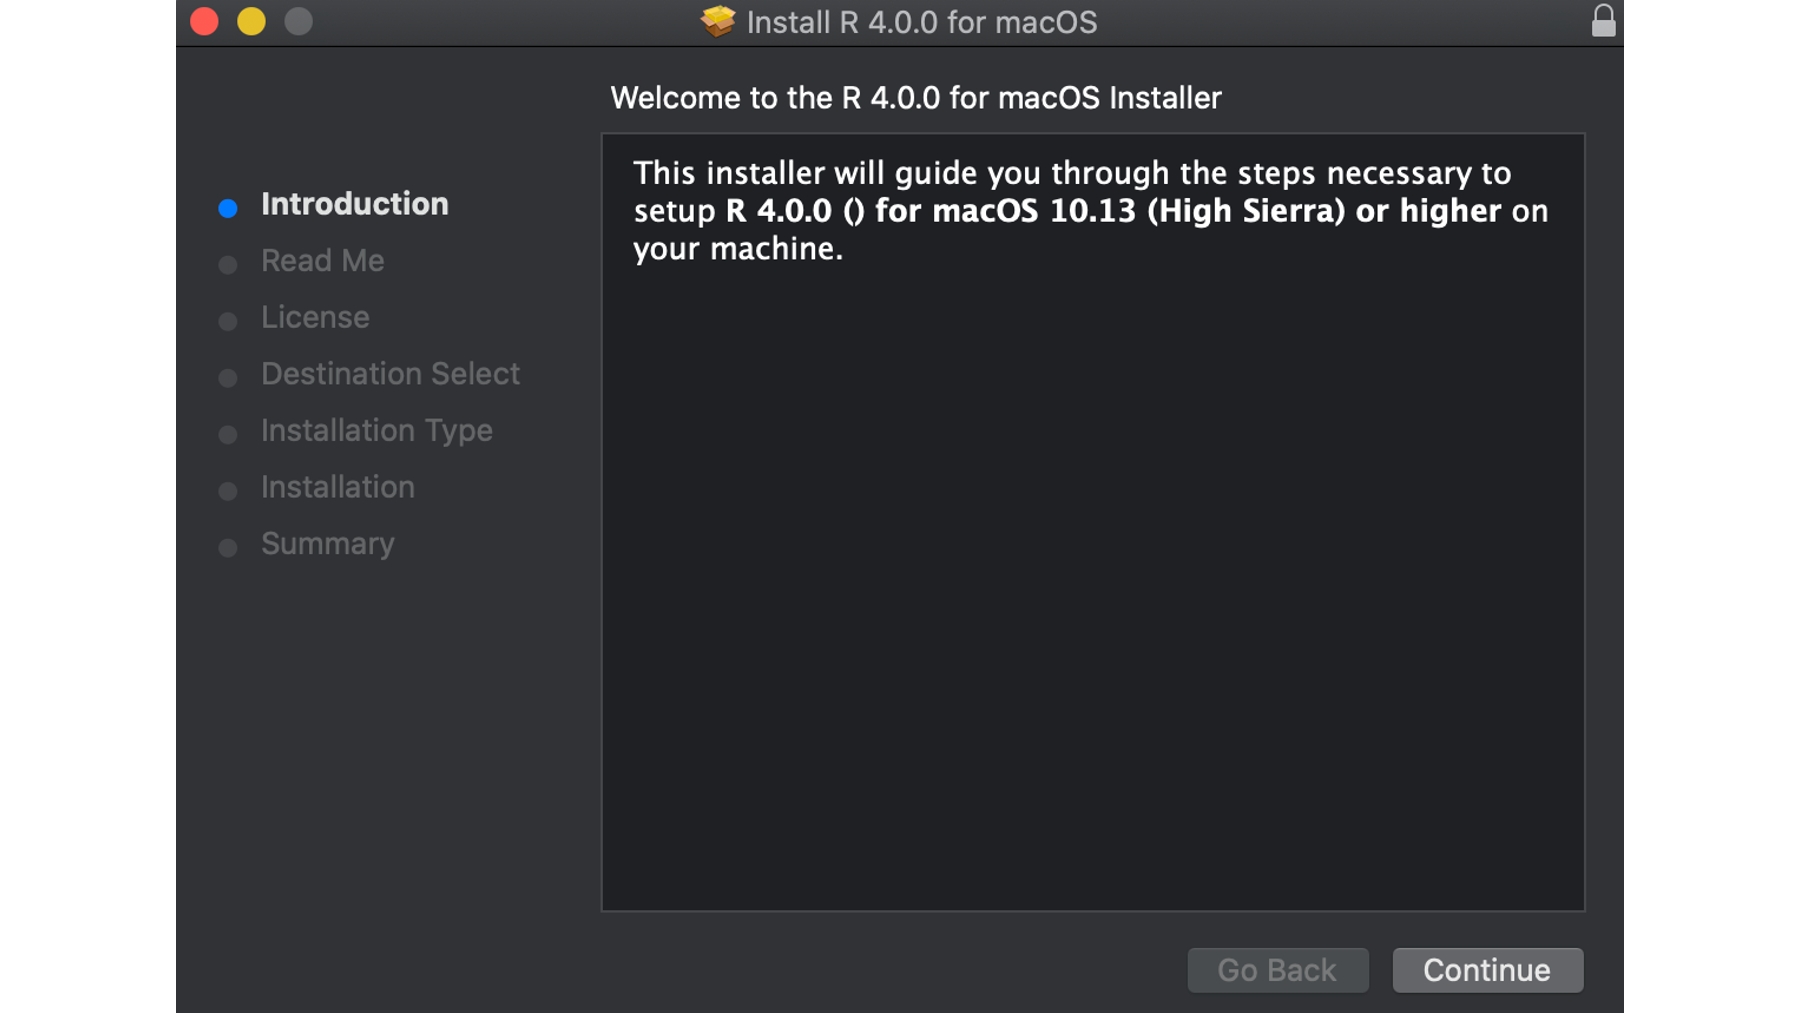Click the gray bullet beside Read Me

coord(228,264)
